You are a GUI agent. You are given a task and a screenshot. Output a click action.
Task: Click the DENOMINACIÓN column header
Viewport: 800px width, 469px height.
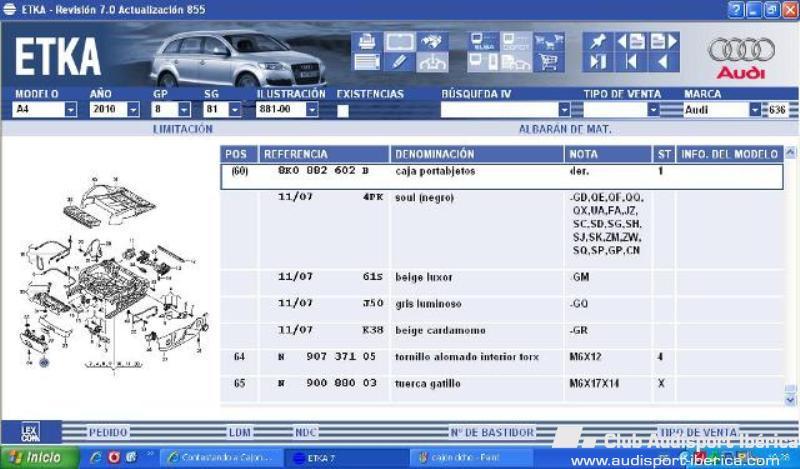pos(477,154)
